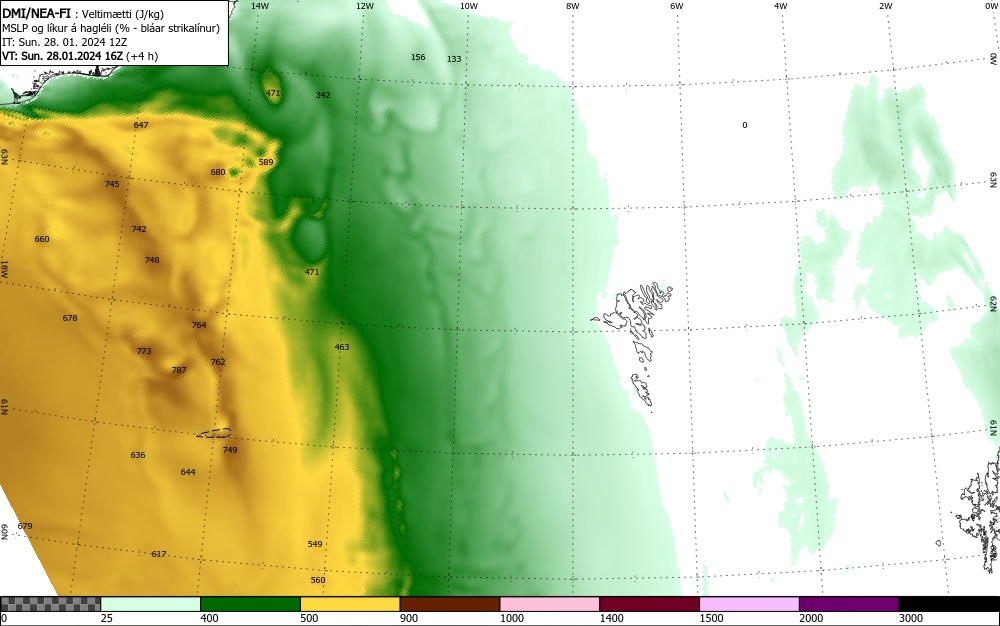Viewport: 1000px width, 626px height.
Task: Click the 764 value on the map
Action: [x=199, y=325]
